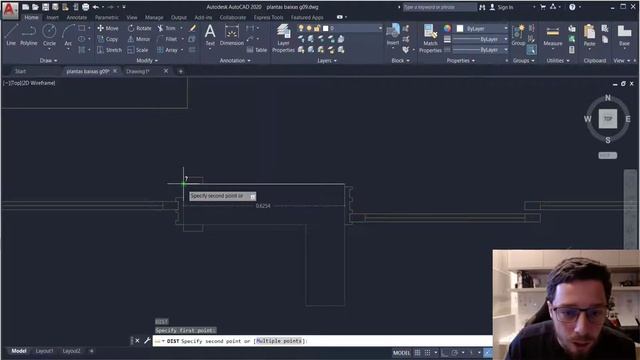
Task: Switch to the Drawing1 file tab
Action: tap(138, 71)
